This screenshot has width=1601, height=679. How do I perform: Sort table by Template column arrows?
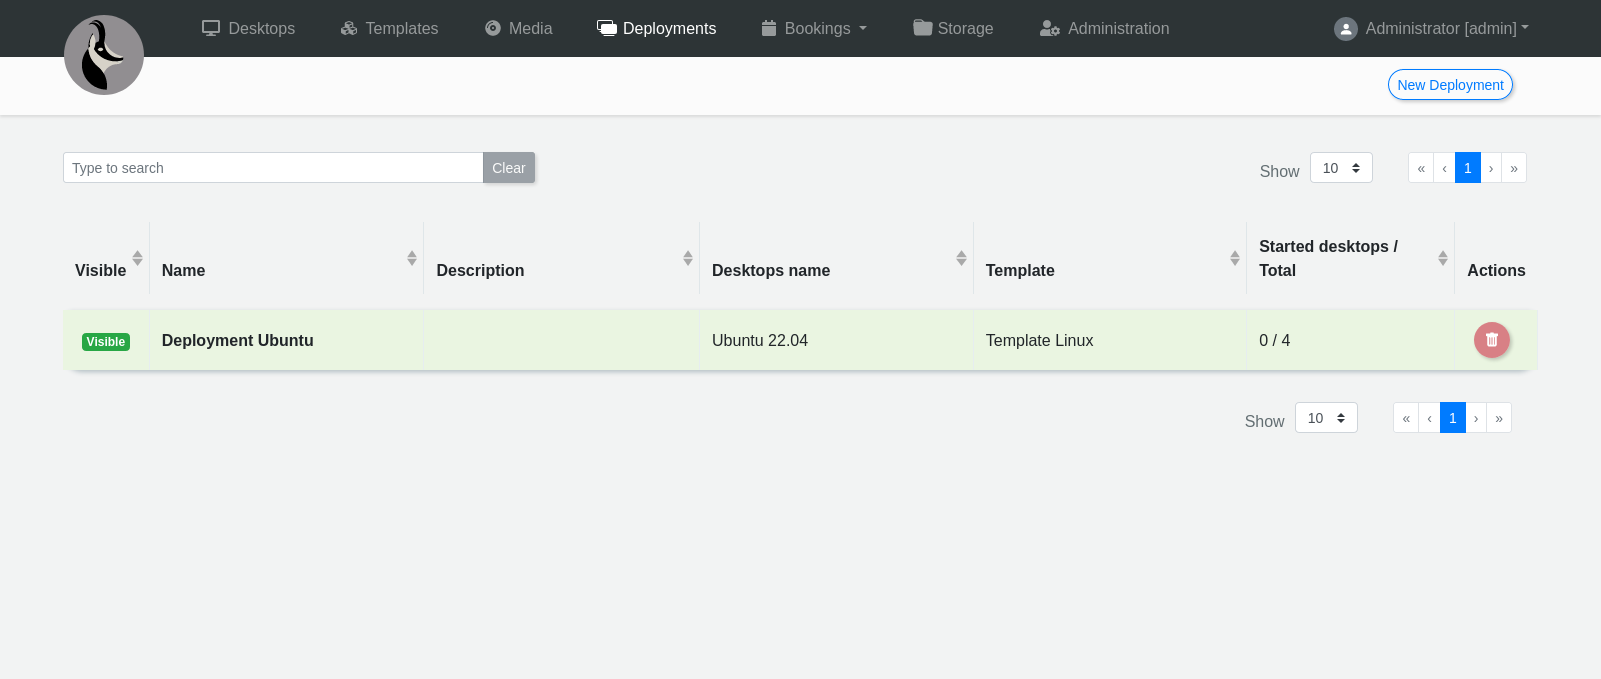(x=1235, y=258)
